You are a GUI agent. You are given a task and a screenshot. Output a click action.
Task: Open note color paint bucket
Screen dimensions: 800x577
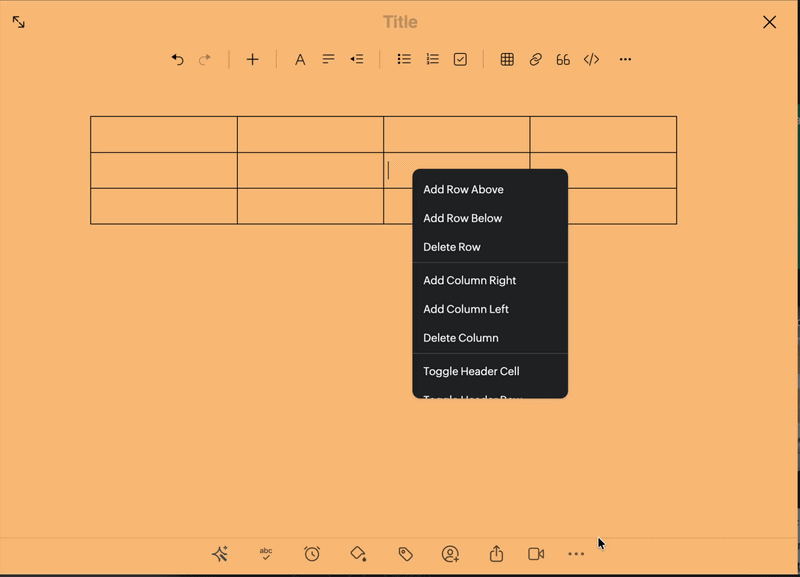tap(358, 554)
